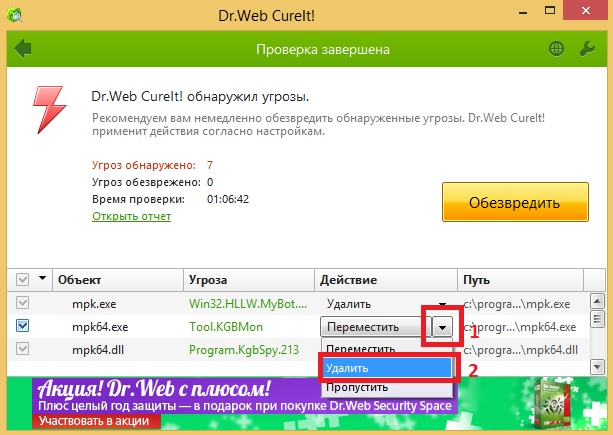Click the Объект column header
613x435 pixels.
(118, 280)
